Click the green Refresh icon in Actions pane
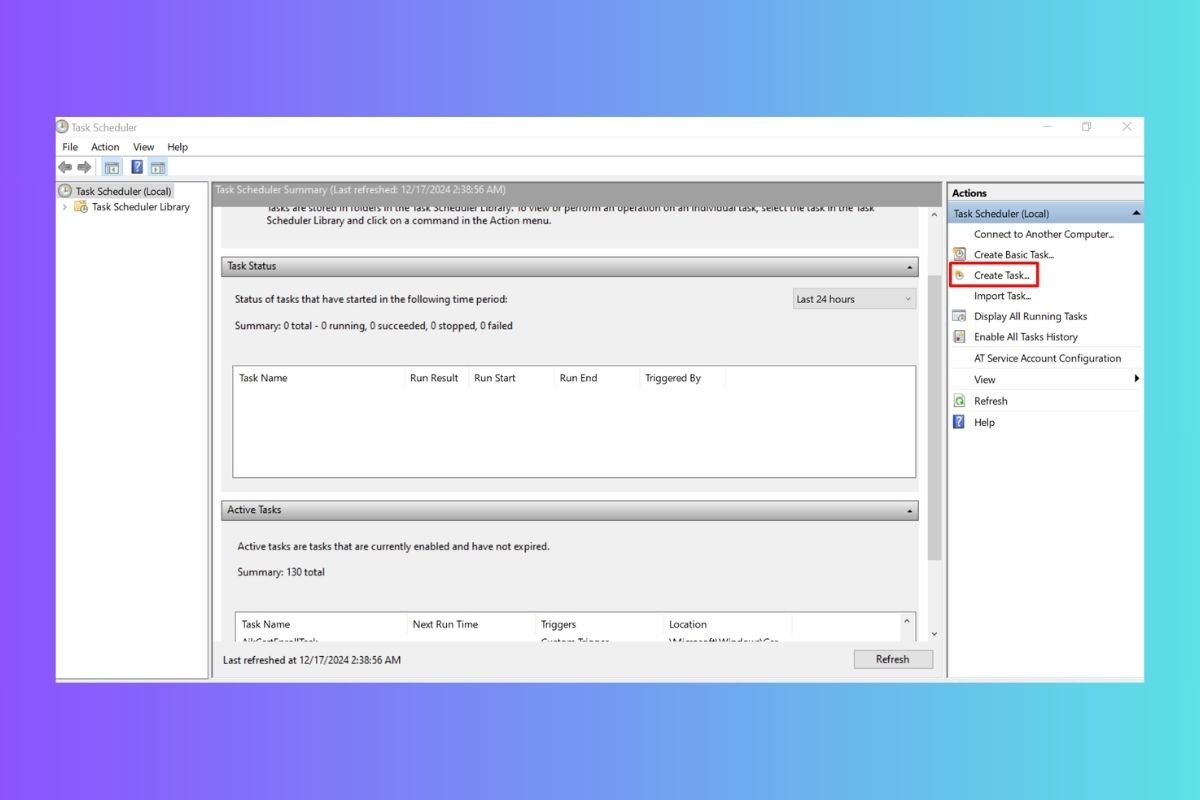The width and height of the screenshot is (1200, 800). click(x=960, y=401)
